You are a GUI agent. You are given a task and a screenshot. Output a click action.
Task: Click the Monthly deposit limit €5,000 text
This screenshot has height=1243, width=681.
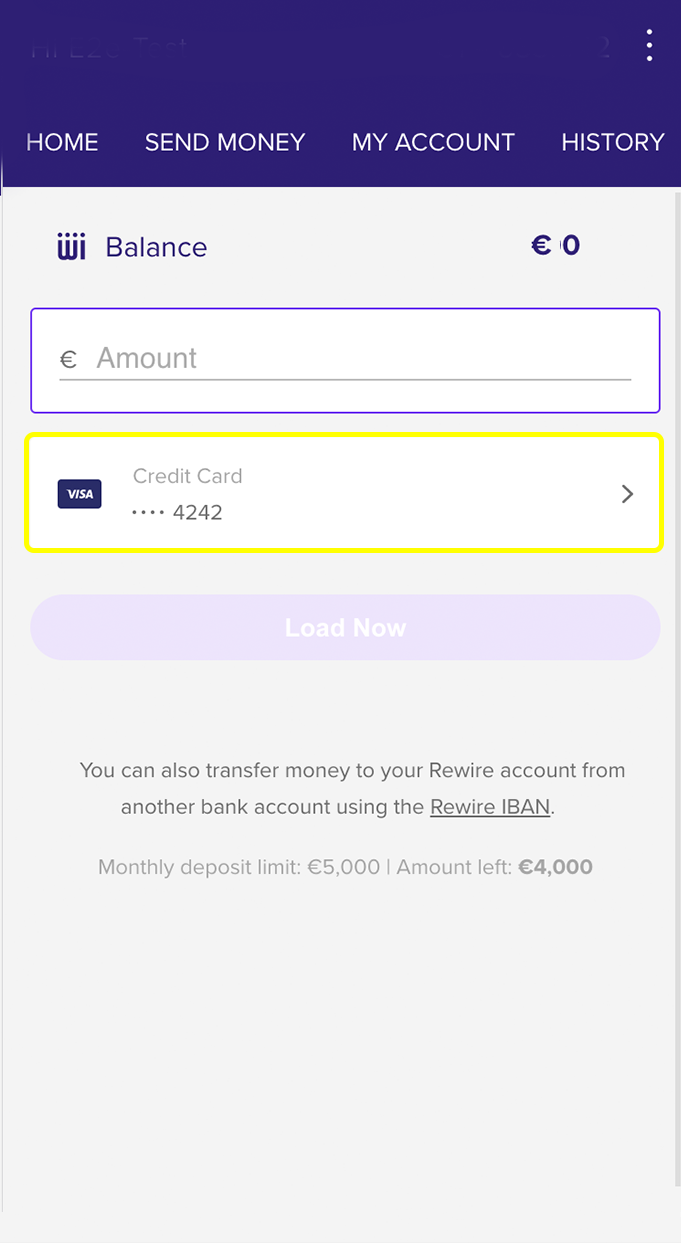(x=238, y=867)
